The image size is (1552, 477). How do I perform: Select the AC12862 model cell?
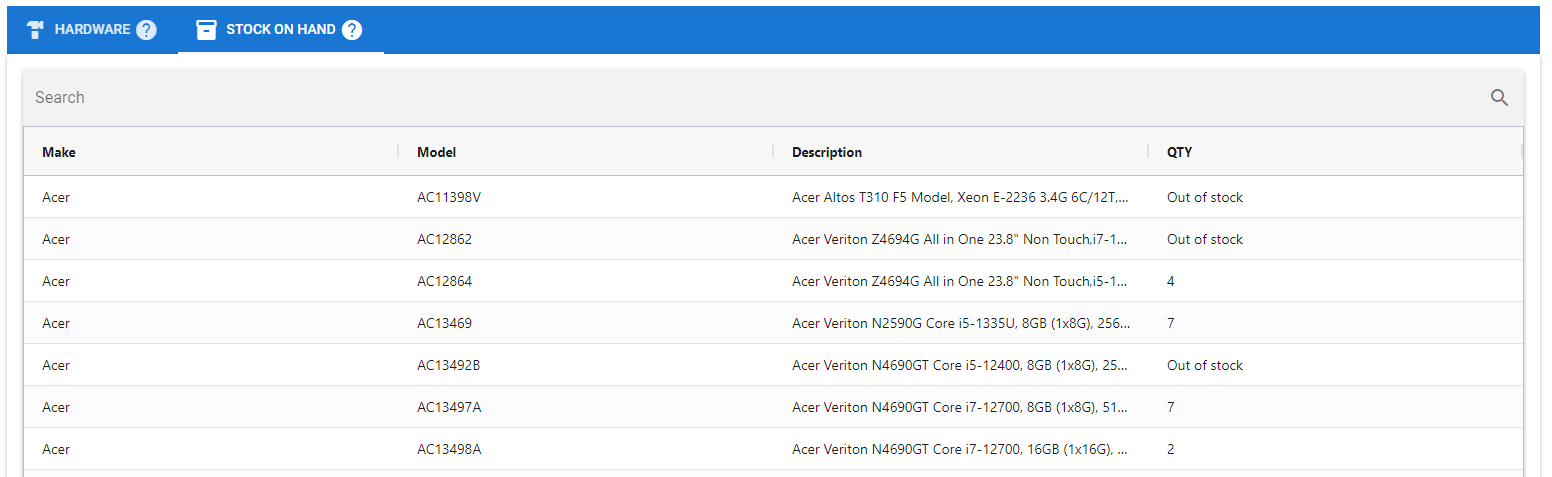[444, 240]
